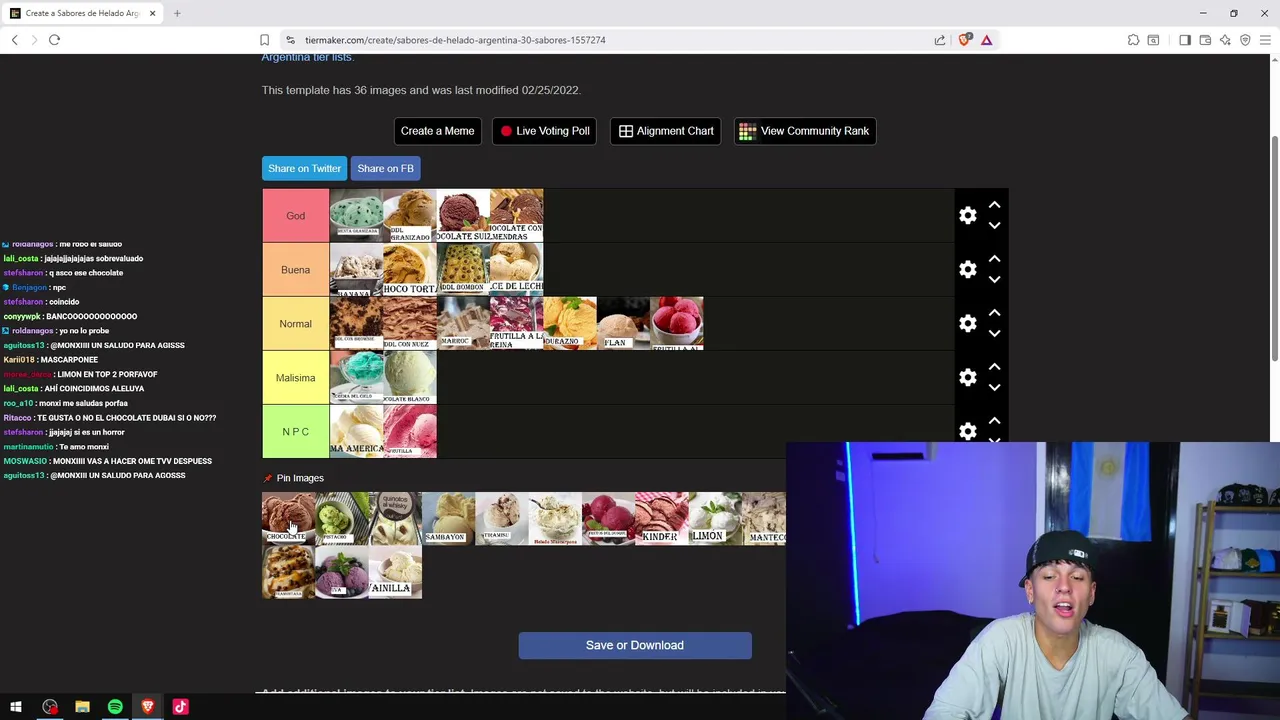Select Pistacho ice cream thumbnail
This screenshot has height=720, width=1280.
point(342,518)
